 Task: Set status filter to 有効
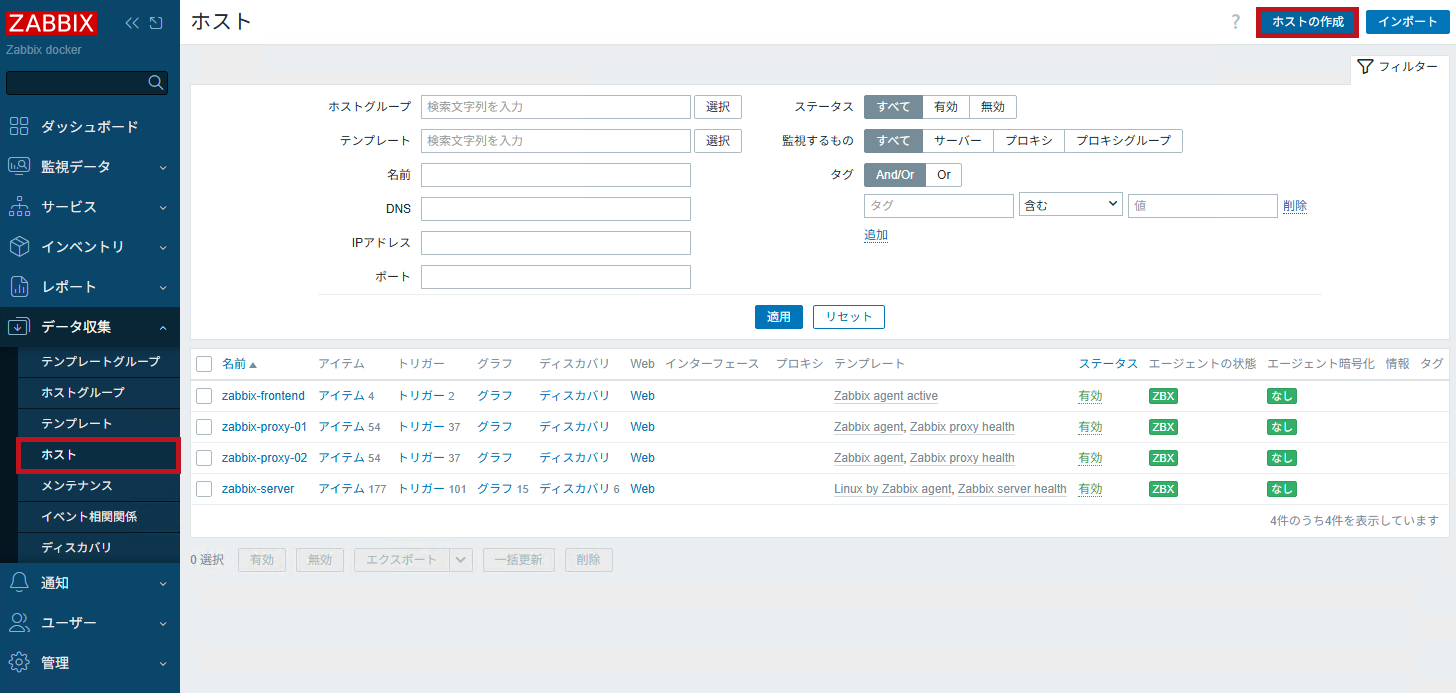945,107
